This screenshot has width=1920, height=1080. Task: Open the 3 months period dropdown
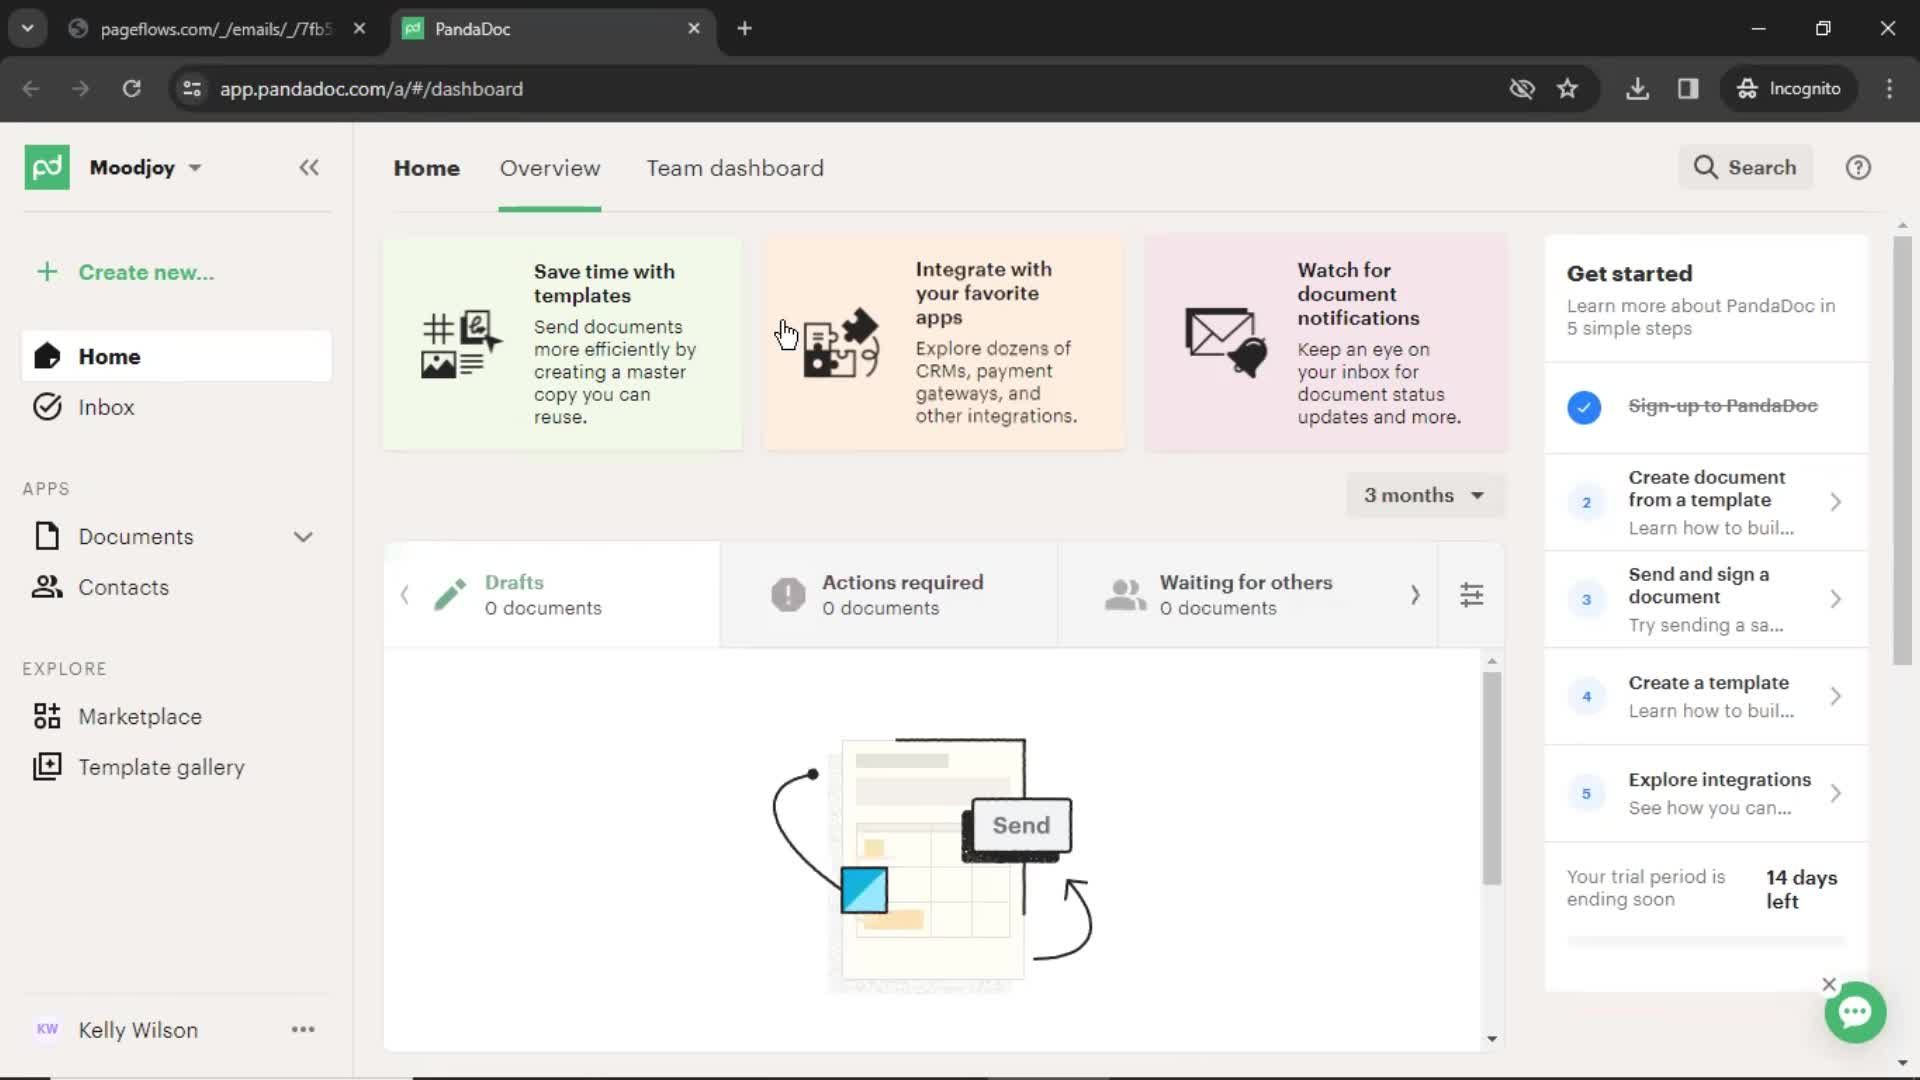click(x=1425, y=495)
